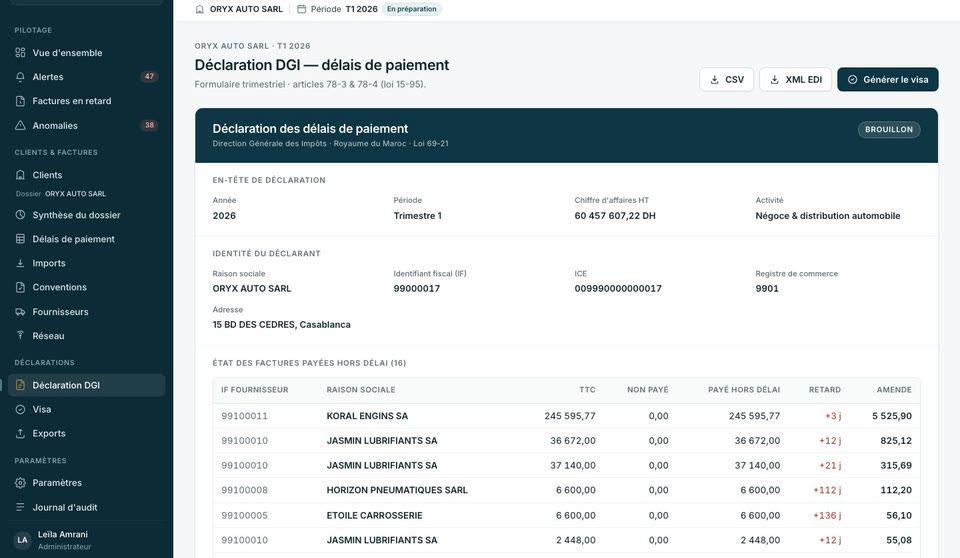Click the +3 j retard value
Image resolution: width=960 pixels, height=558 pixels.
click(833, 416)
